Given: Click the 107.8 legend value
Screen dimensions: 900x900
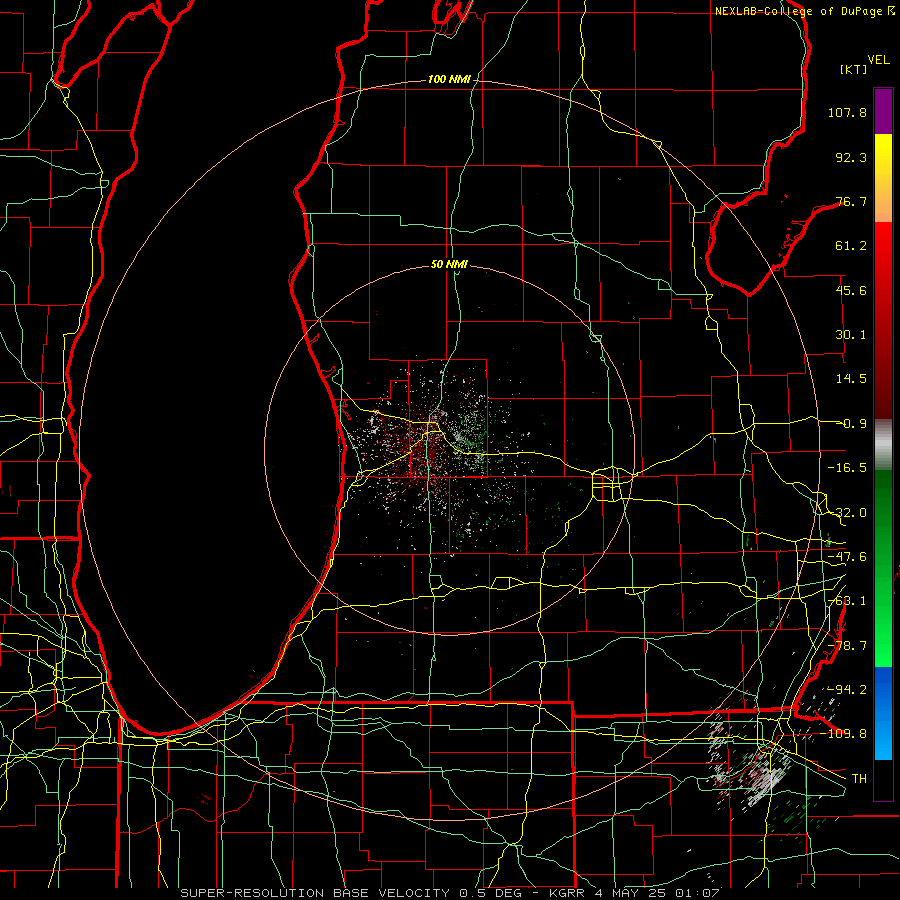Looking at the screenshot, I should pos(847,112).
